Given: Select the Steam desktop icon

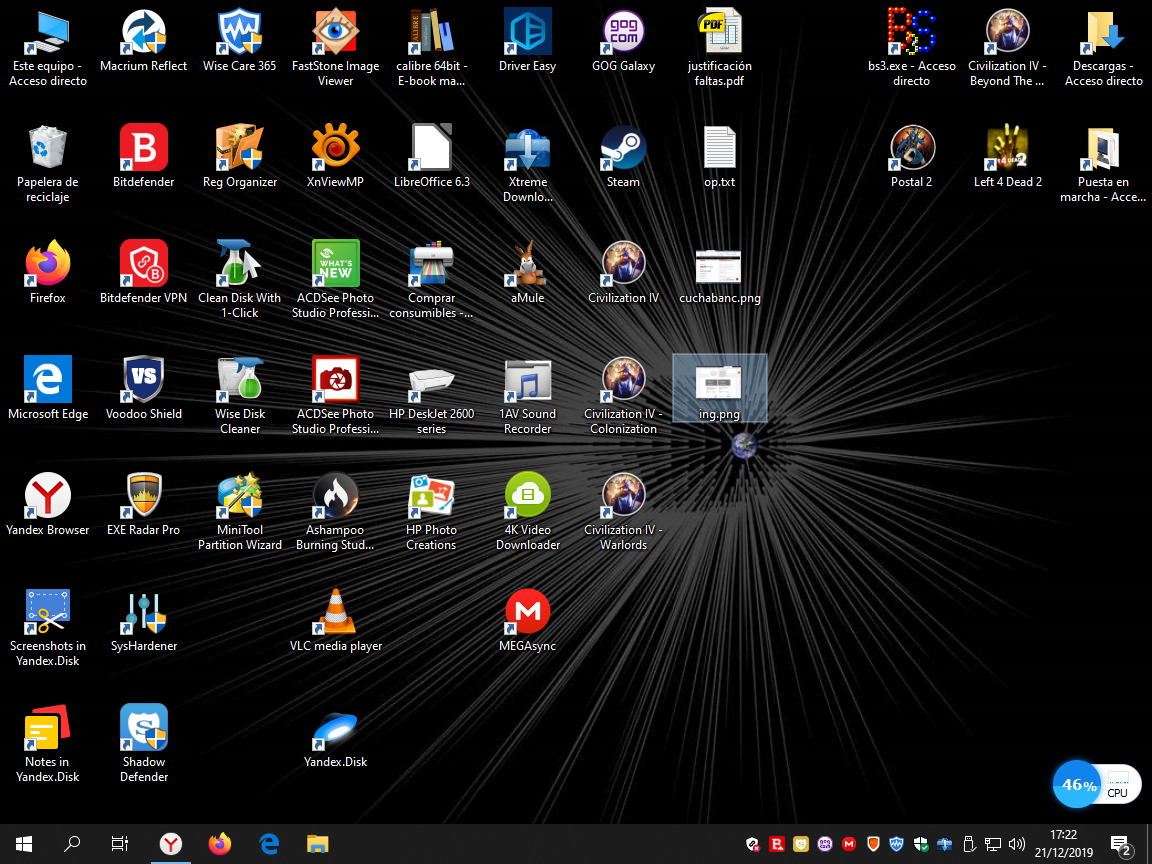Looking at the screenshot, I should pos(623,149).
